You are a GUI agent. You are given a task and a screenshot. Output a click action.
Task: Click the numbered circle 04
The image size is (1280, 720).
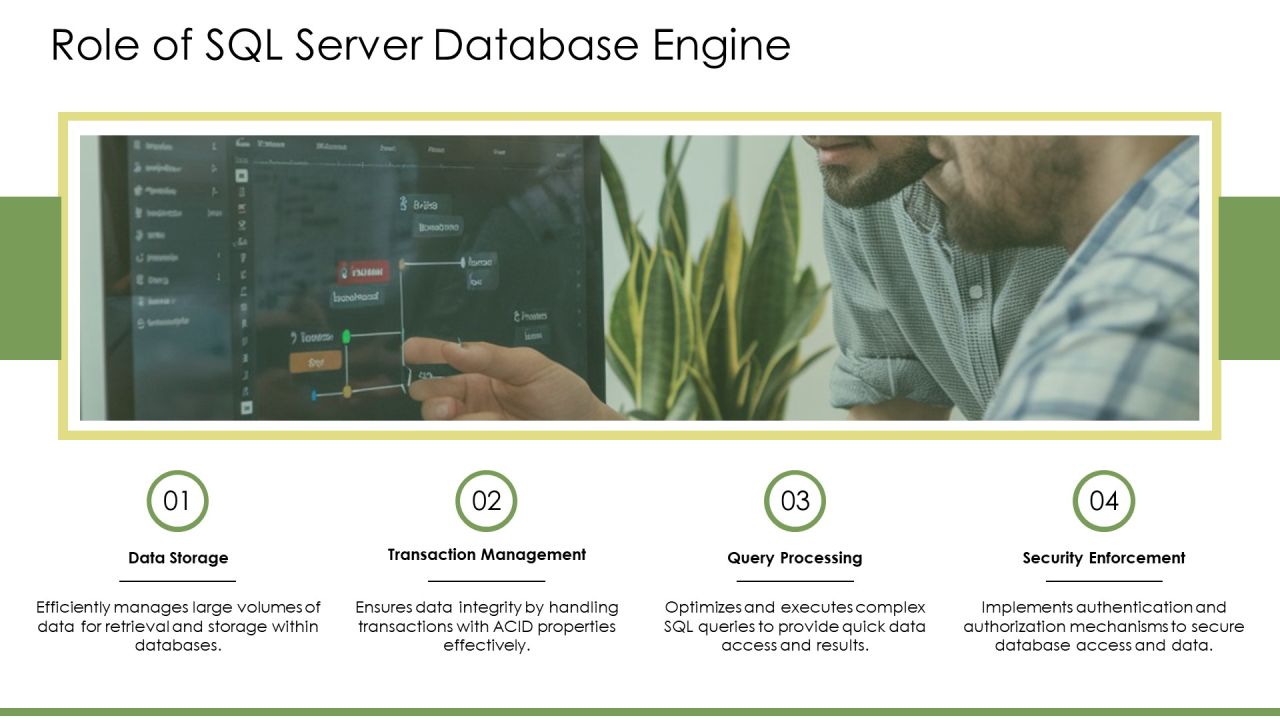pos(1104,500)
